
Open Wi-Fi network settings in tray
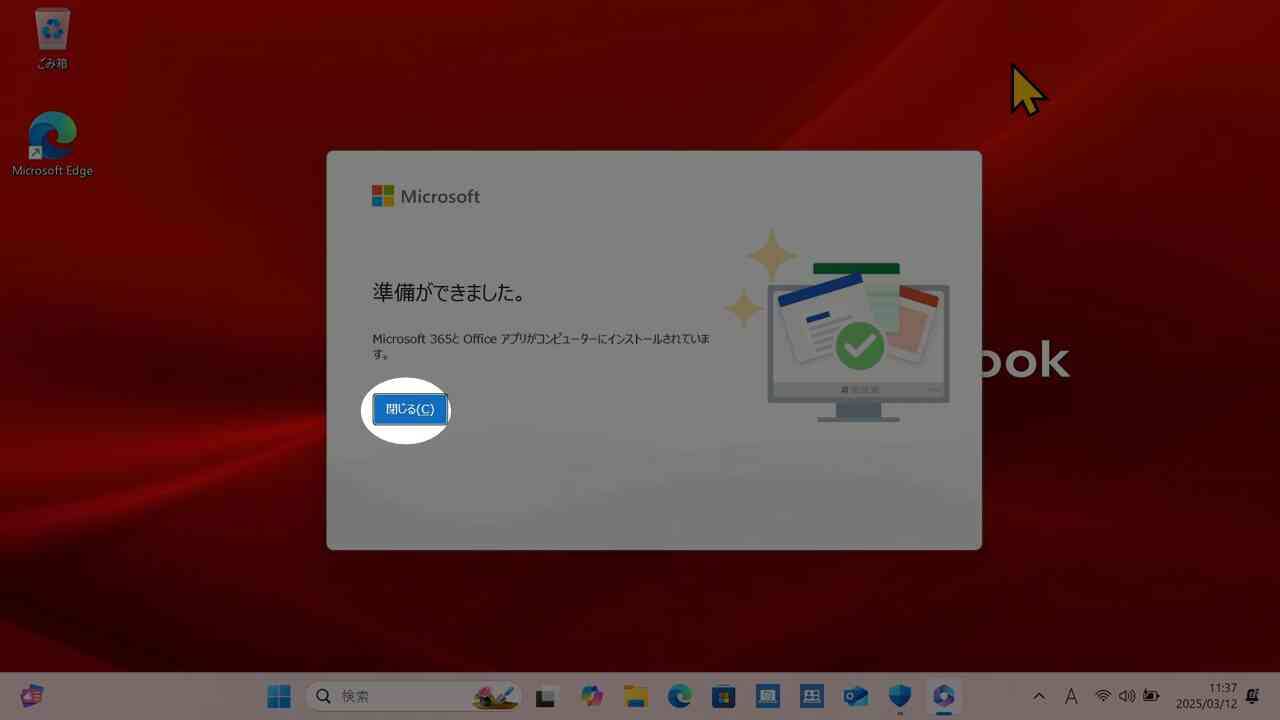pos(1103,696)
